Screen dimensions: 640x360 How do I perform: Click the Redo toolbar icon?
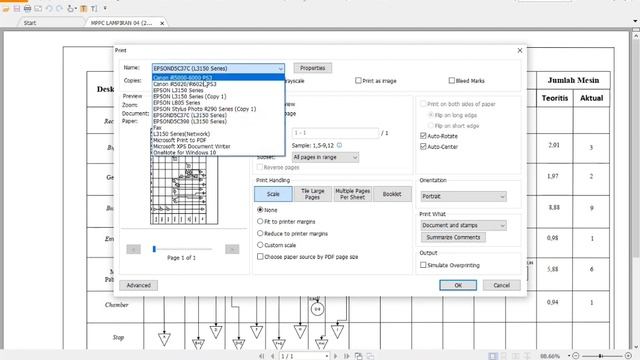pos(60,8)
